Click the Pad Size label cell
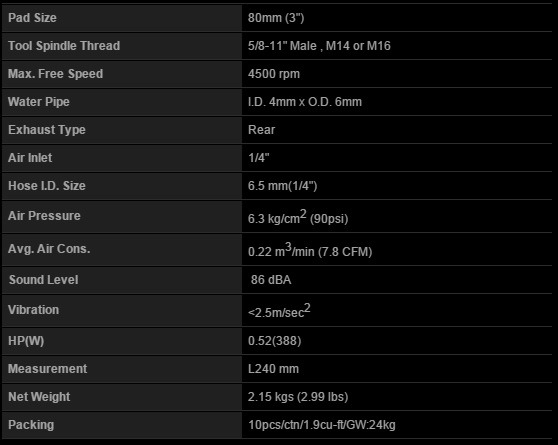Image resolution: width=558 pixels, height=445 pixels. pyautogui.click(x=122, y=18)
